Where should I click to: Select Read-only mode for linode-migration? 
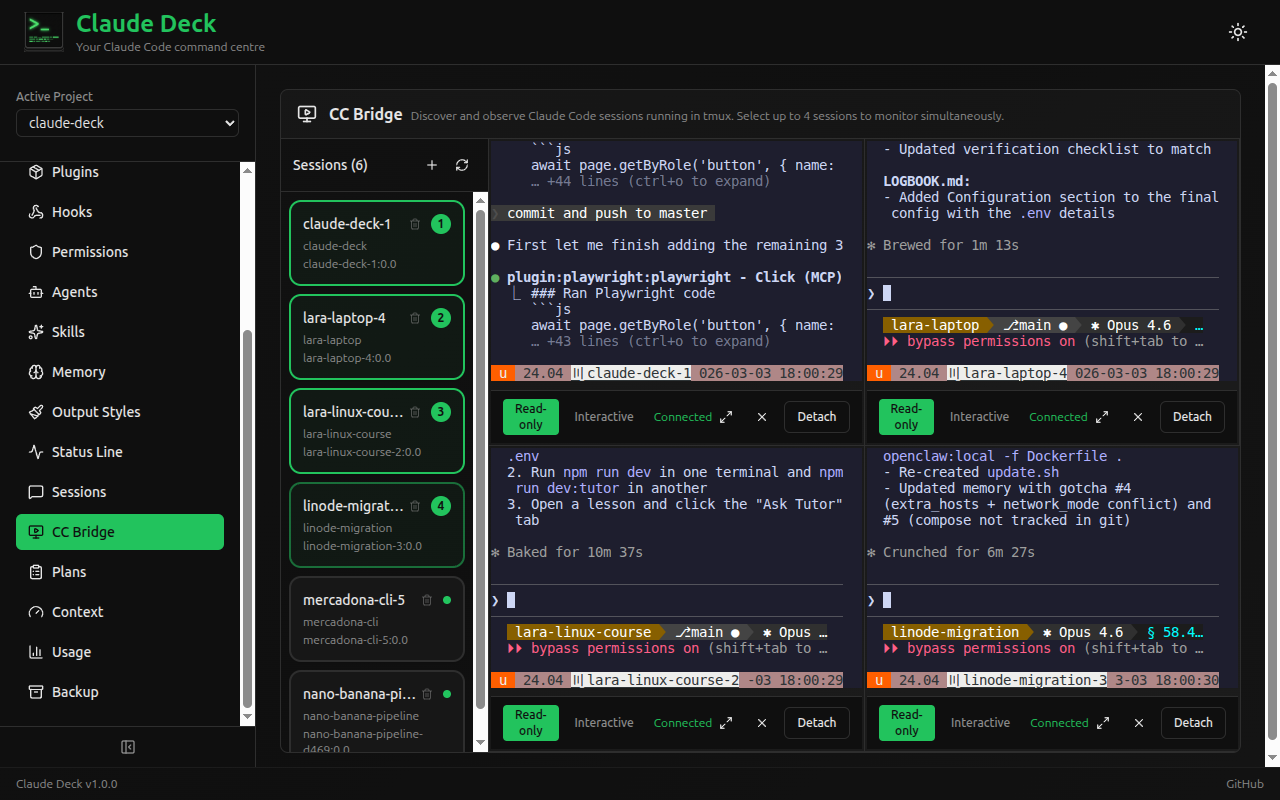(906, 722)
